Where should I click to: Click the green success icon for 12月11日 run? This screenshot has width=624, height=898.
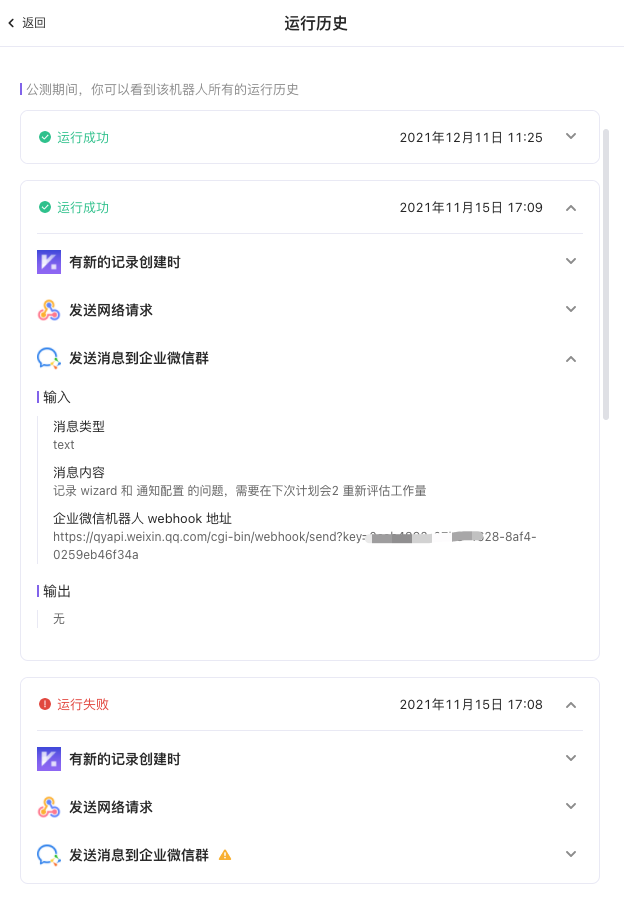pos(45,137)
